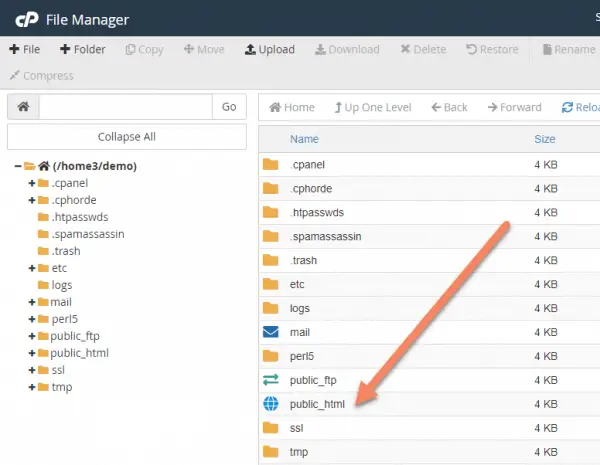The height and width of the screenshot is (465, 600).
Task: Click the path input field
Action: point(126,107)
